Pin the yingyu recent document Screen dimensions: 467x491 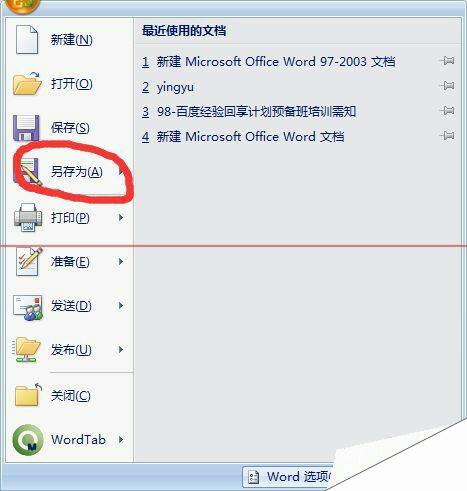(447, 86)
